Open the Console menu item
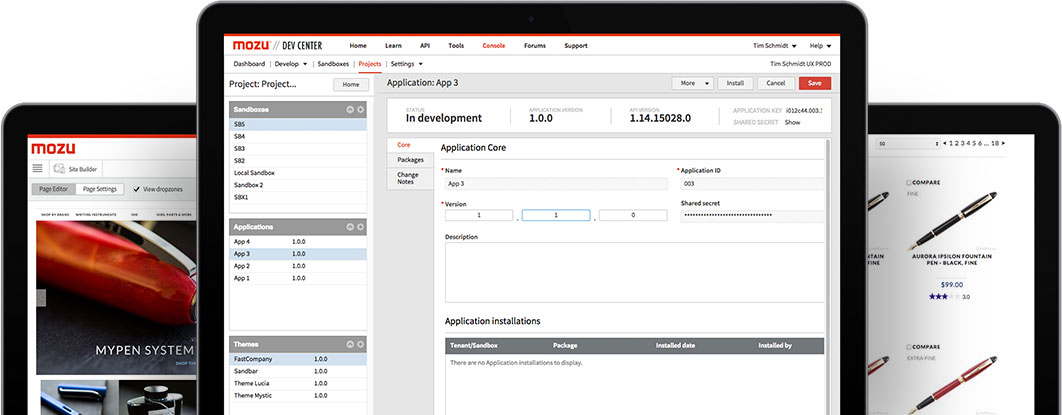Screen dimensions: 1062x415 (x=494, y=46)
